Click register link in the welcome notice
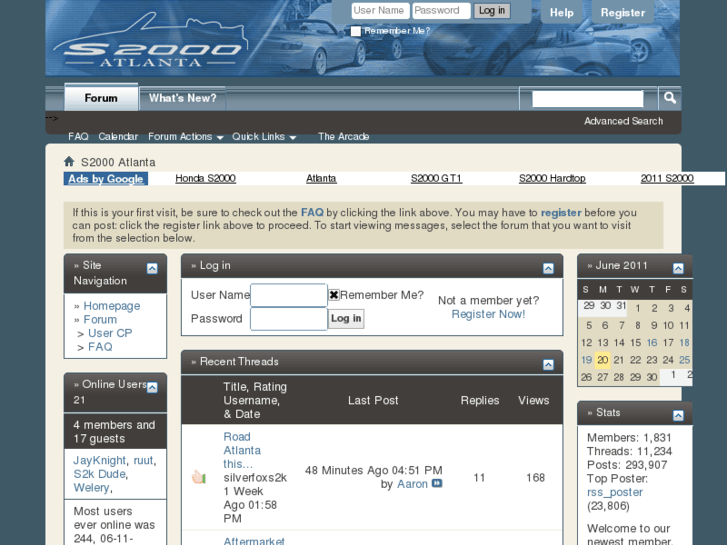The image size is (727, 545). click(561, 212)
